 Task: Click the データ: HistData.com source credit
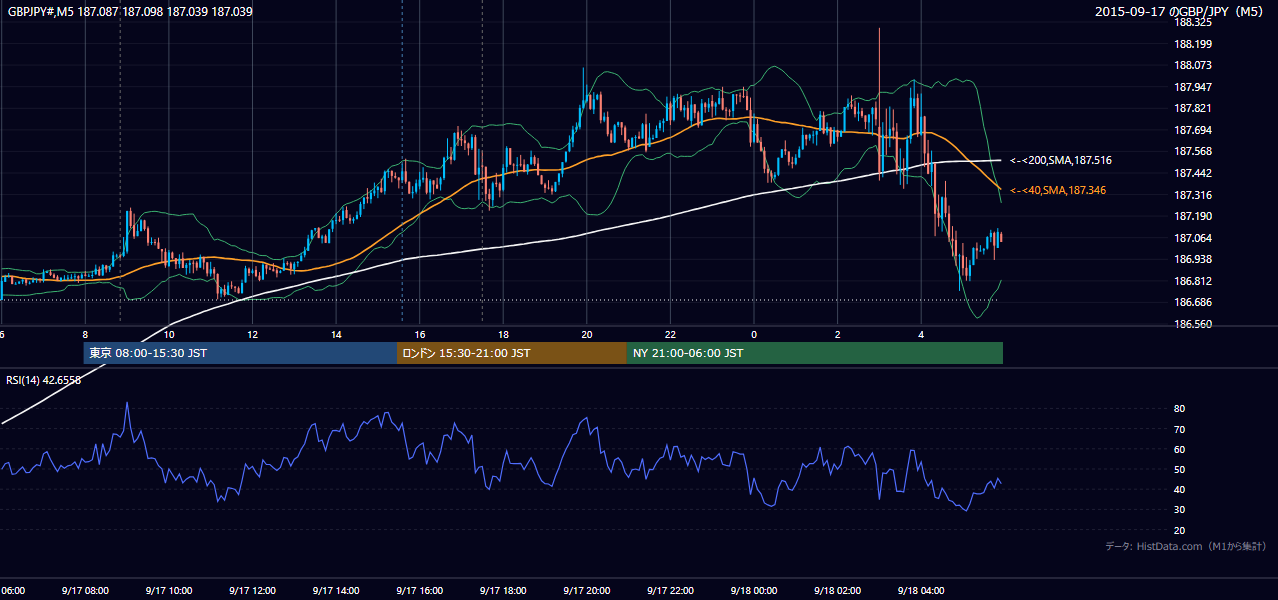[x=1186, y=546]
